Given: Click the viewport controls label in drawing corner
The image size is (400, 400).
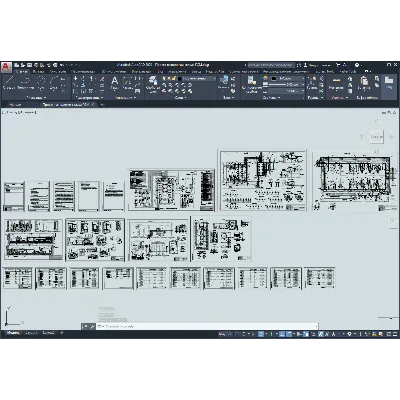Looking at the screenshot, I should (19, 113).
